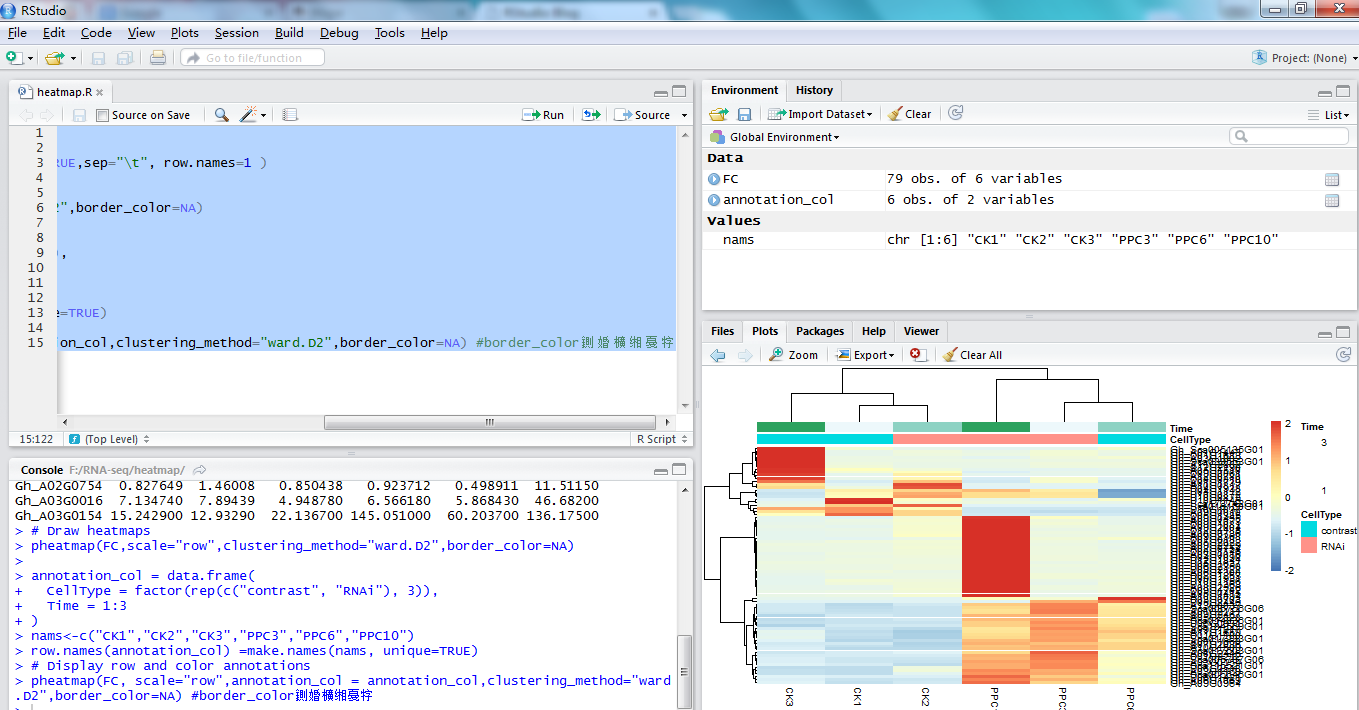The height and width of the screenshot is (710, 1359).
Task: Click the Run button
Action: click(x=543, y=115)
